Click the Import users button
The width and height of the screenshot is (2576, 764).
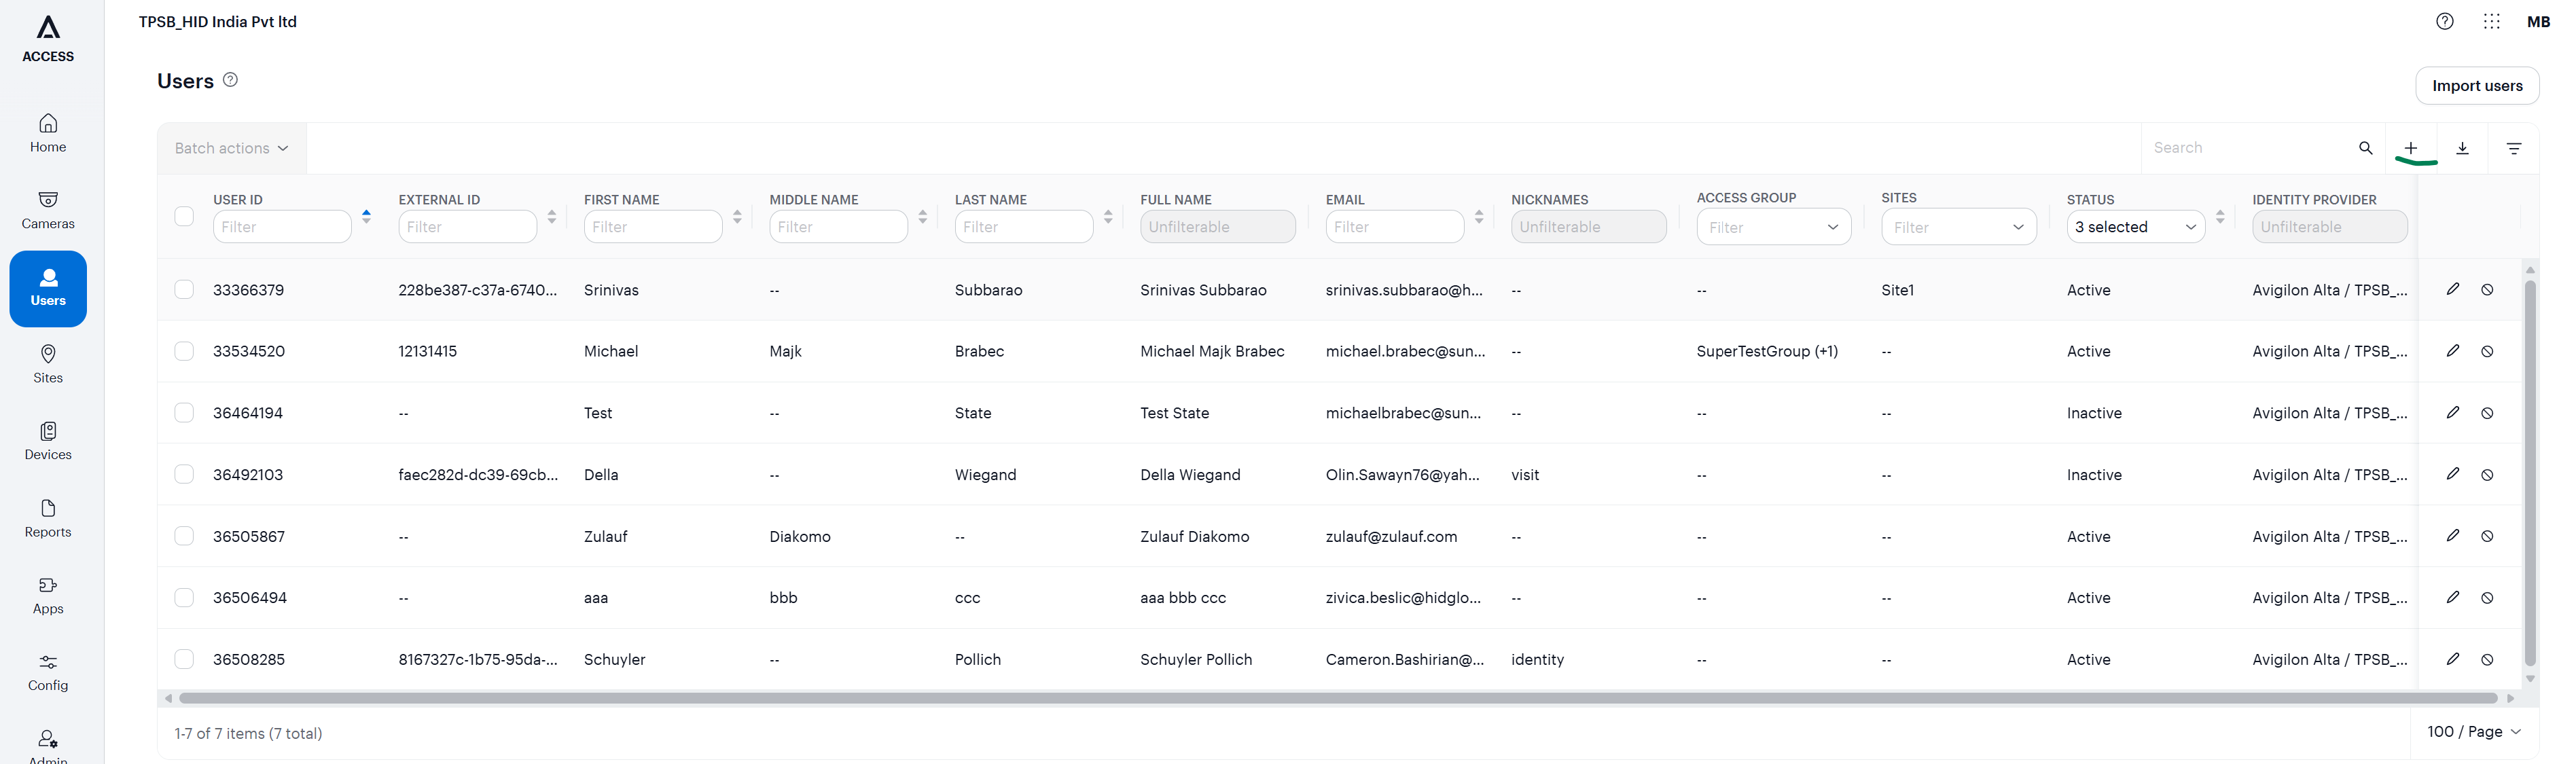pos(2477,86)
